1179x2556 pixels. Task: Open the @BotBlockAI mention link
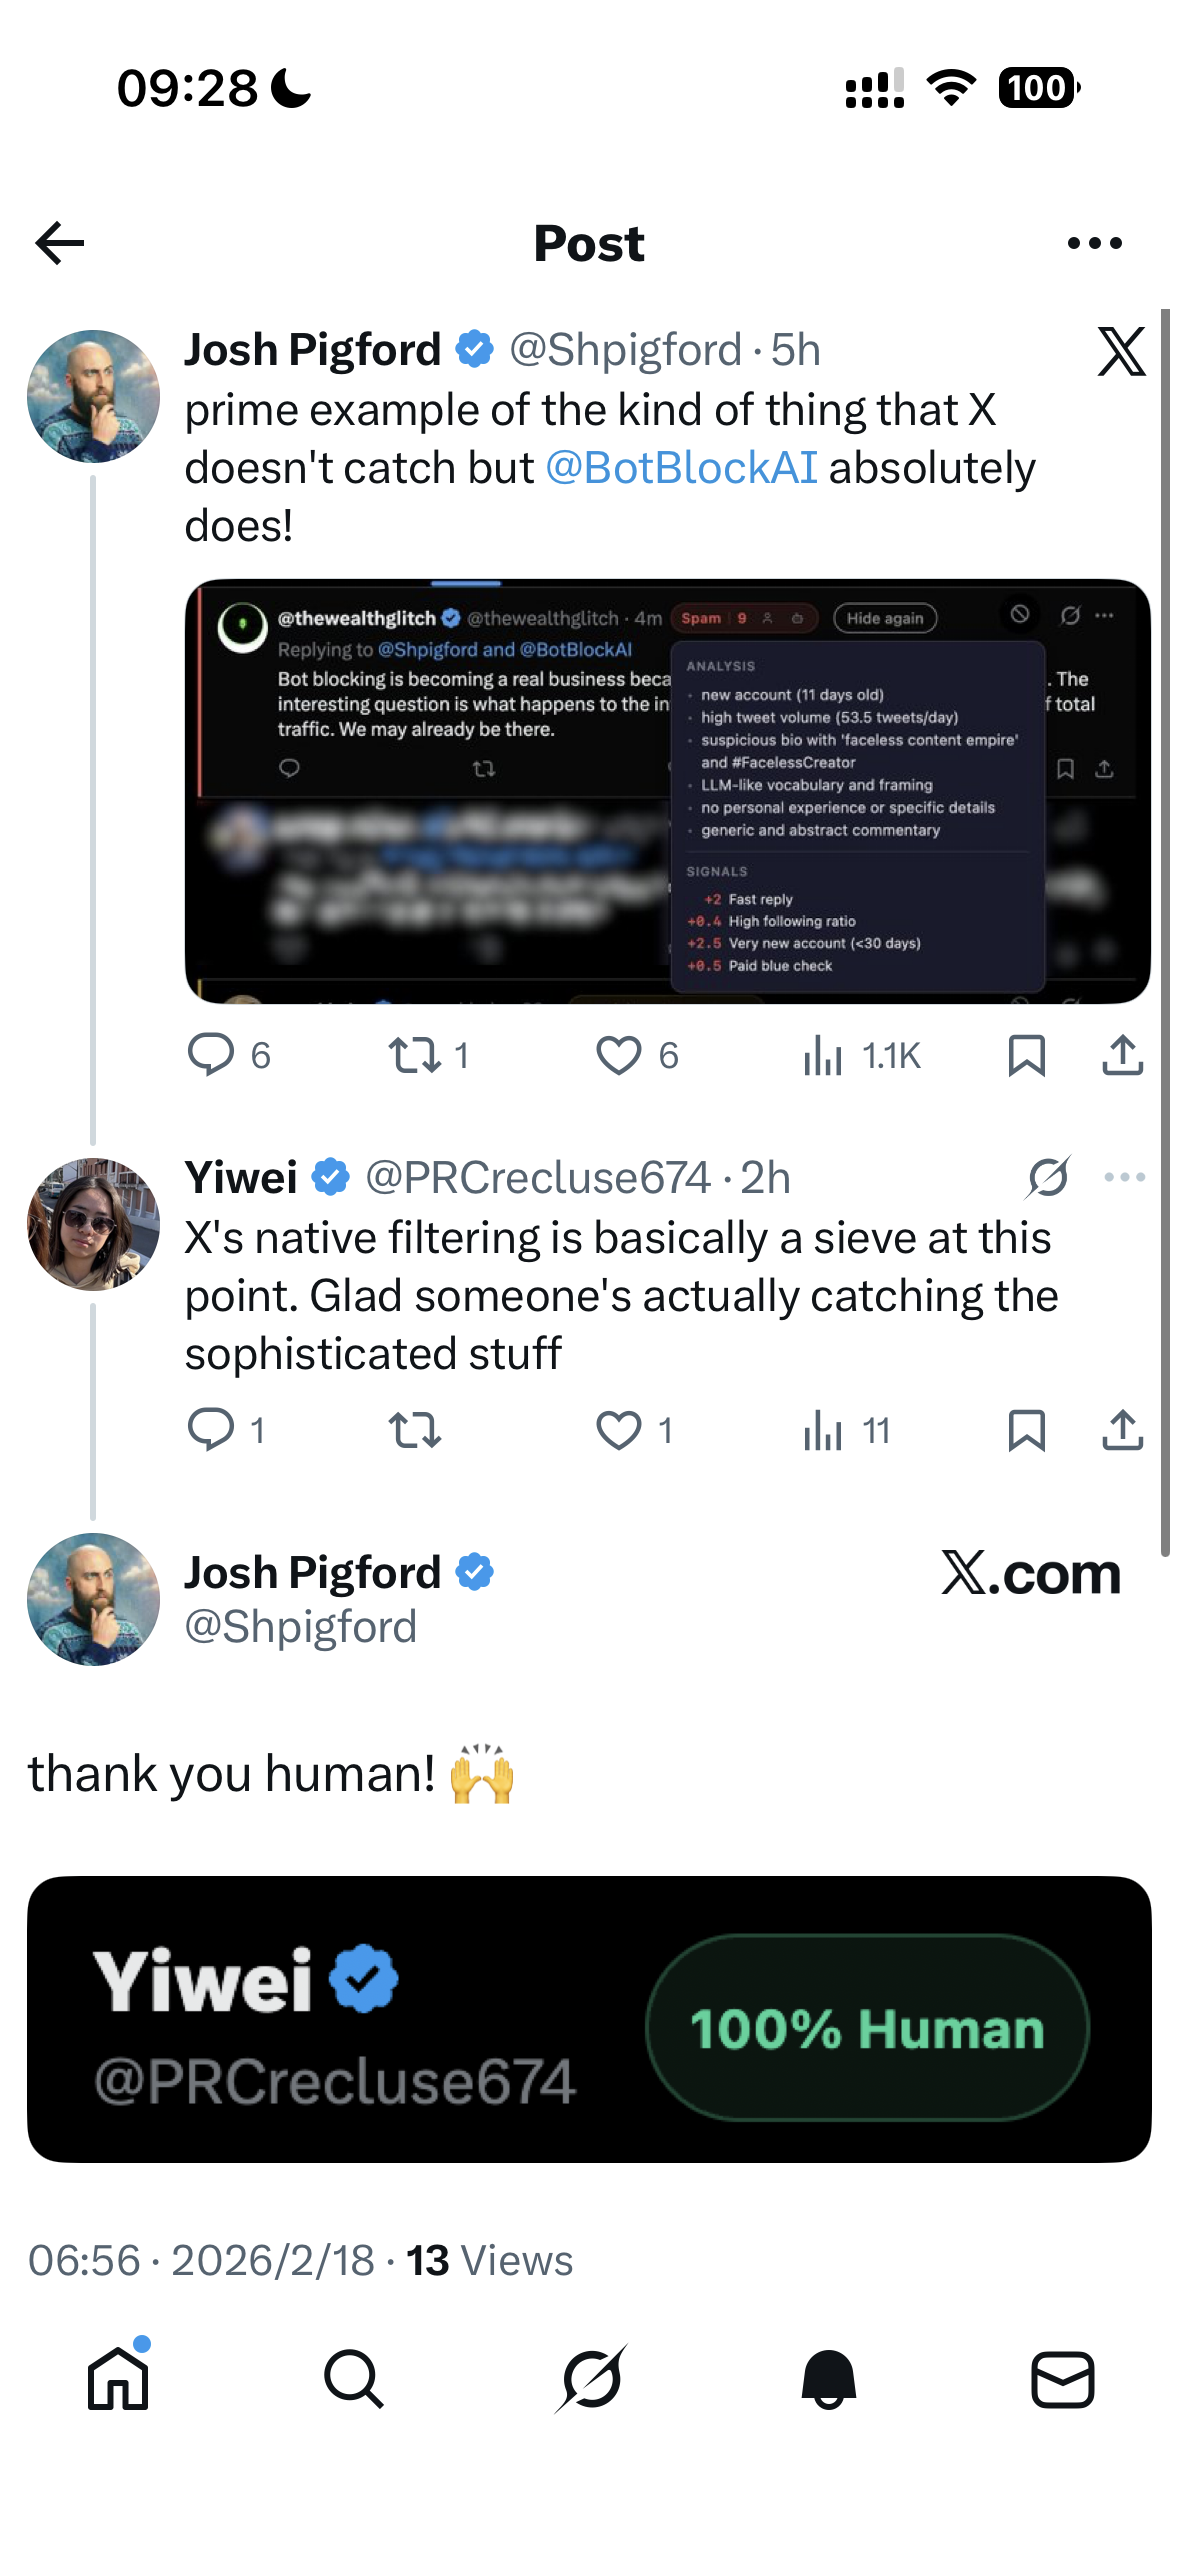coord(681,468)
